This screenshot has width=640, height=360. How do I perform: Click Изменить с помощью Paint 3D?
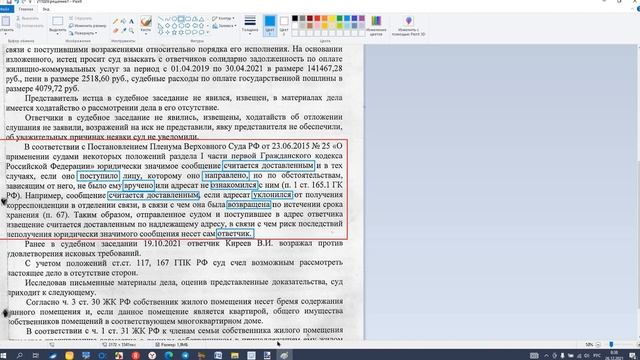click(409, 25)
